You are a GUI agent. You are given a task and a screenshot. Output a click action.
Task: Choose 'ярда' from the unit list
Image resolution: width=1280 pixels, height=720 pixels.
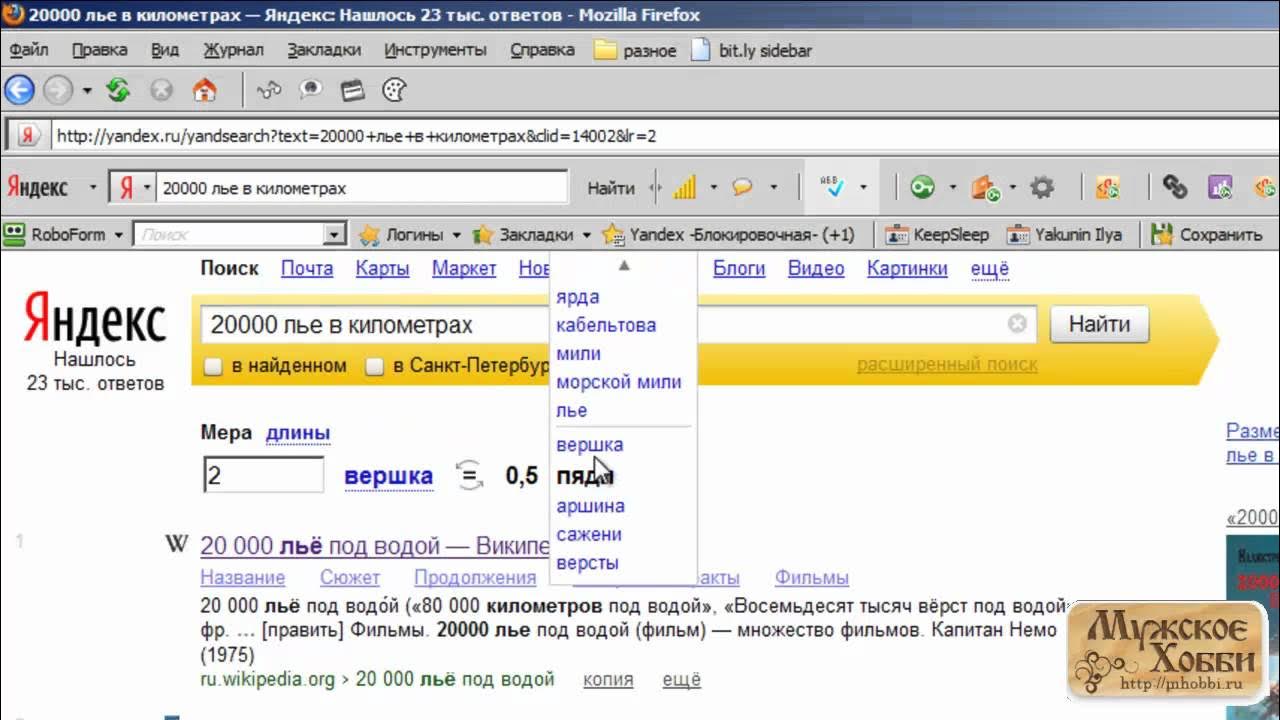pyautogui.click(x=578, y=297)
